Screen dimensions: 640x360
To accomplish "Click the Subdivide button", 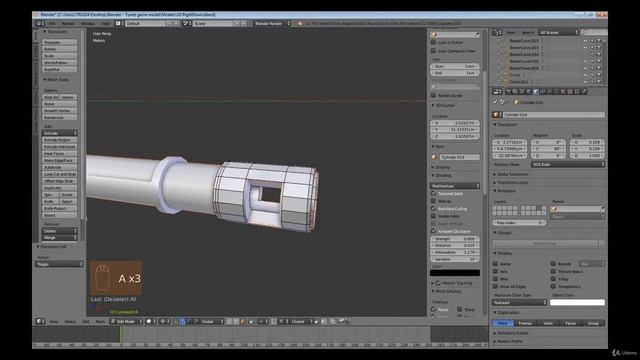I will click(60, 167).
